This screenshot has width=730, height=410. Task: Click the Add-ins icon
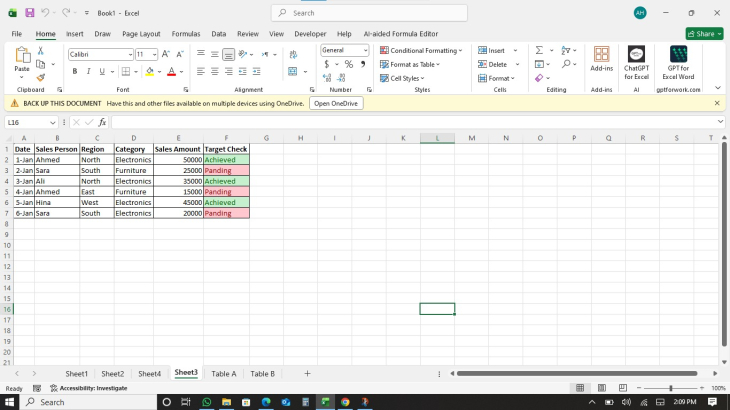click(601, 62)
